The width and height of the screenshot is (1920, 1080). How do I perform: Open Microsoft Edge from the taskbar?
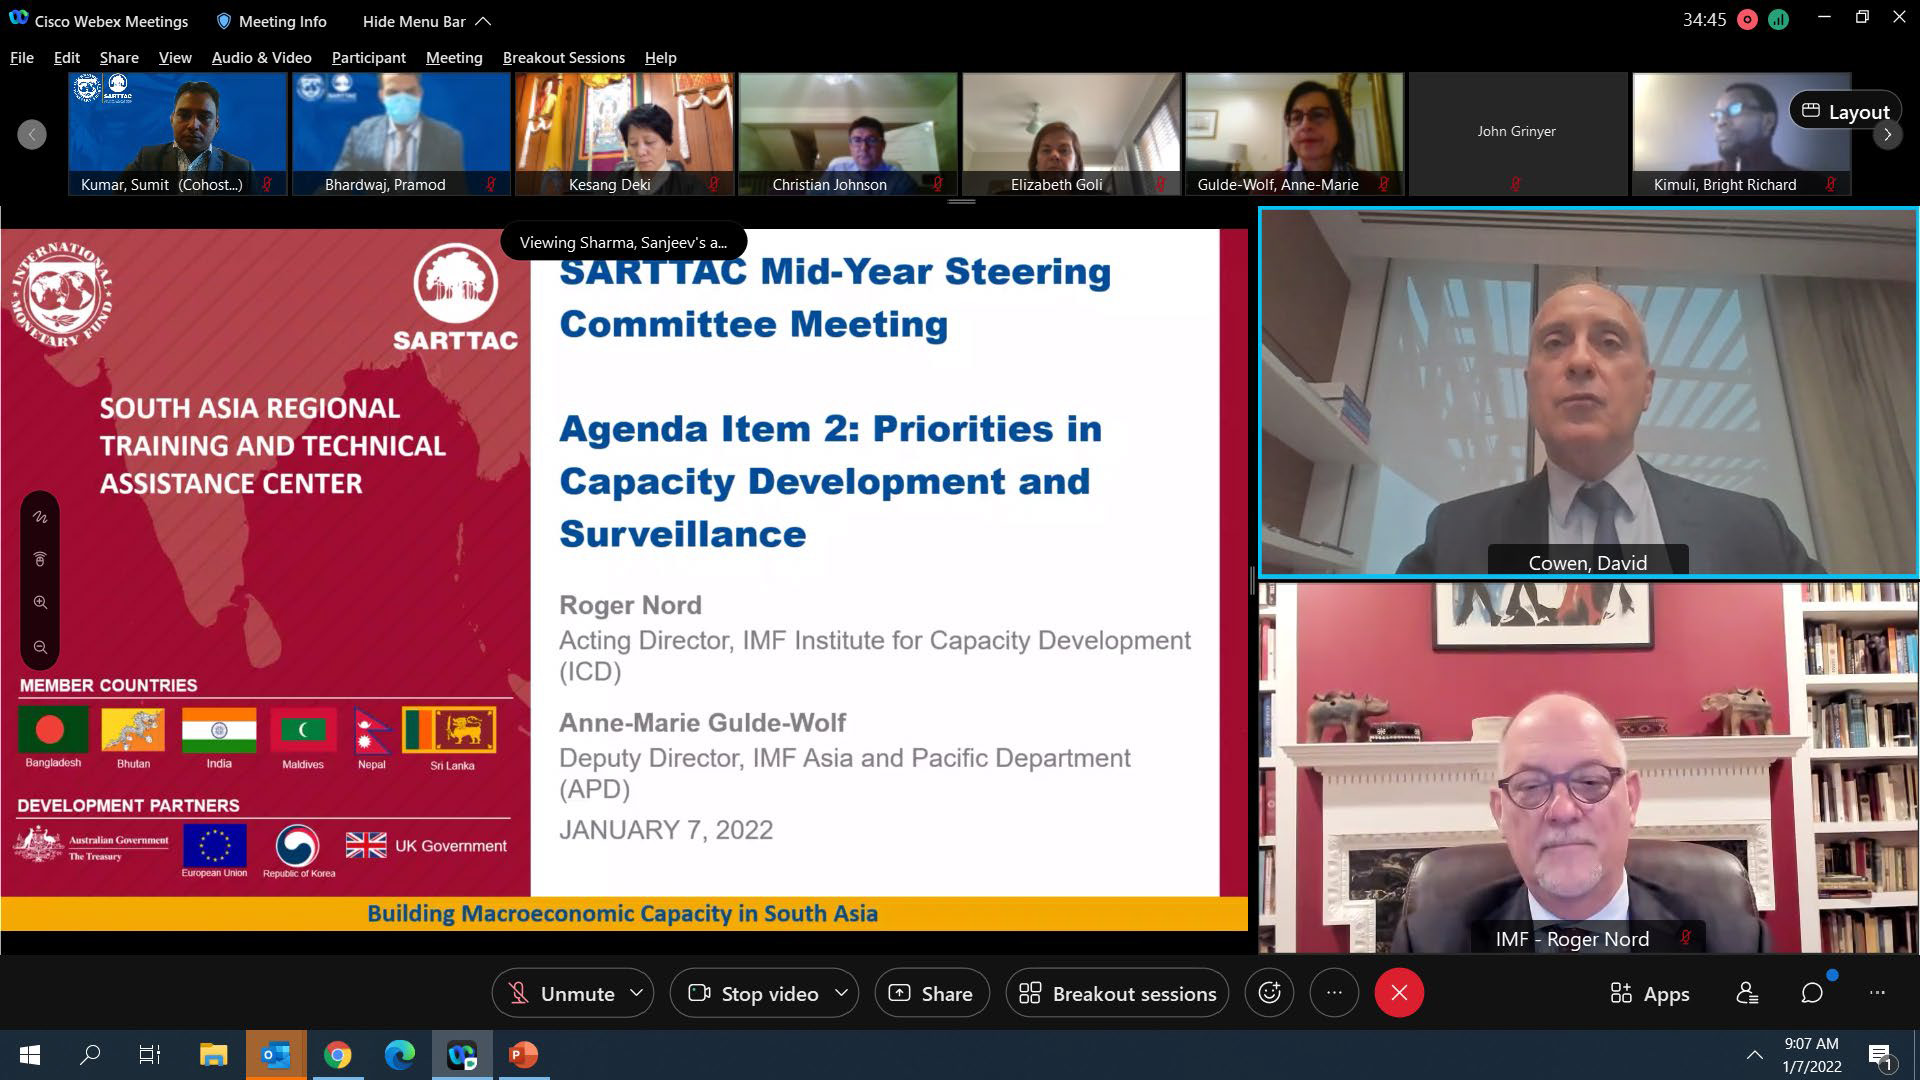coord(400,1055)
